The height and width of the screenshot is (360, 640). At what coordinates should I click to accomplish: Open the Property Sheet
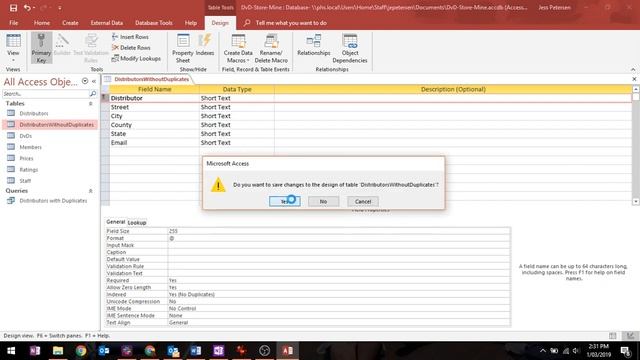[x=182, y=48]
